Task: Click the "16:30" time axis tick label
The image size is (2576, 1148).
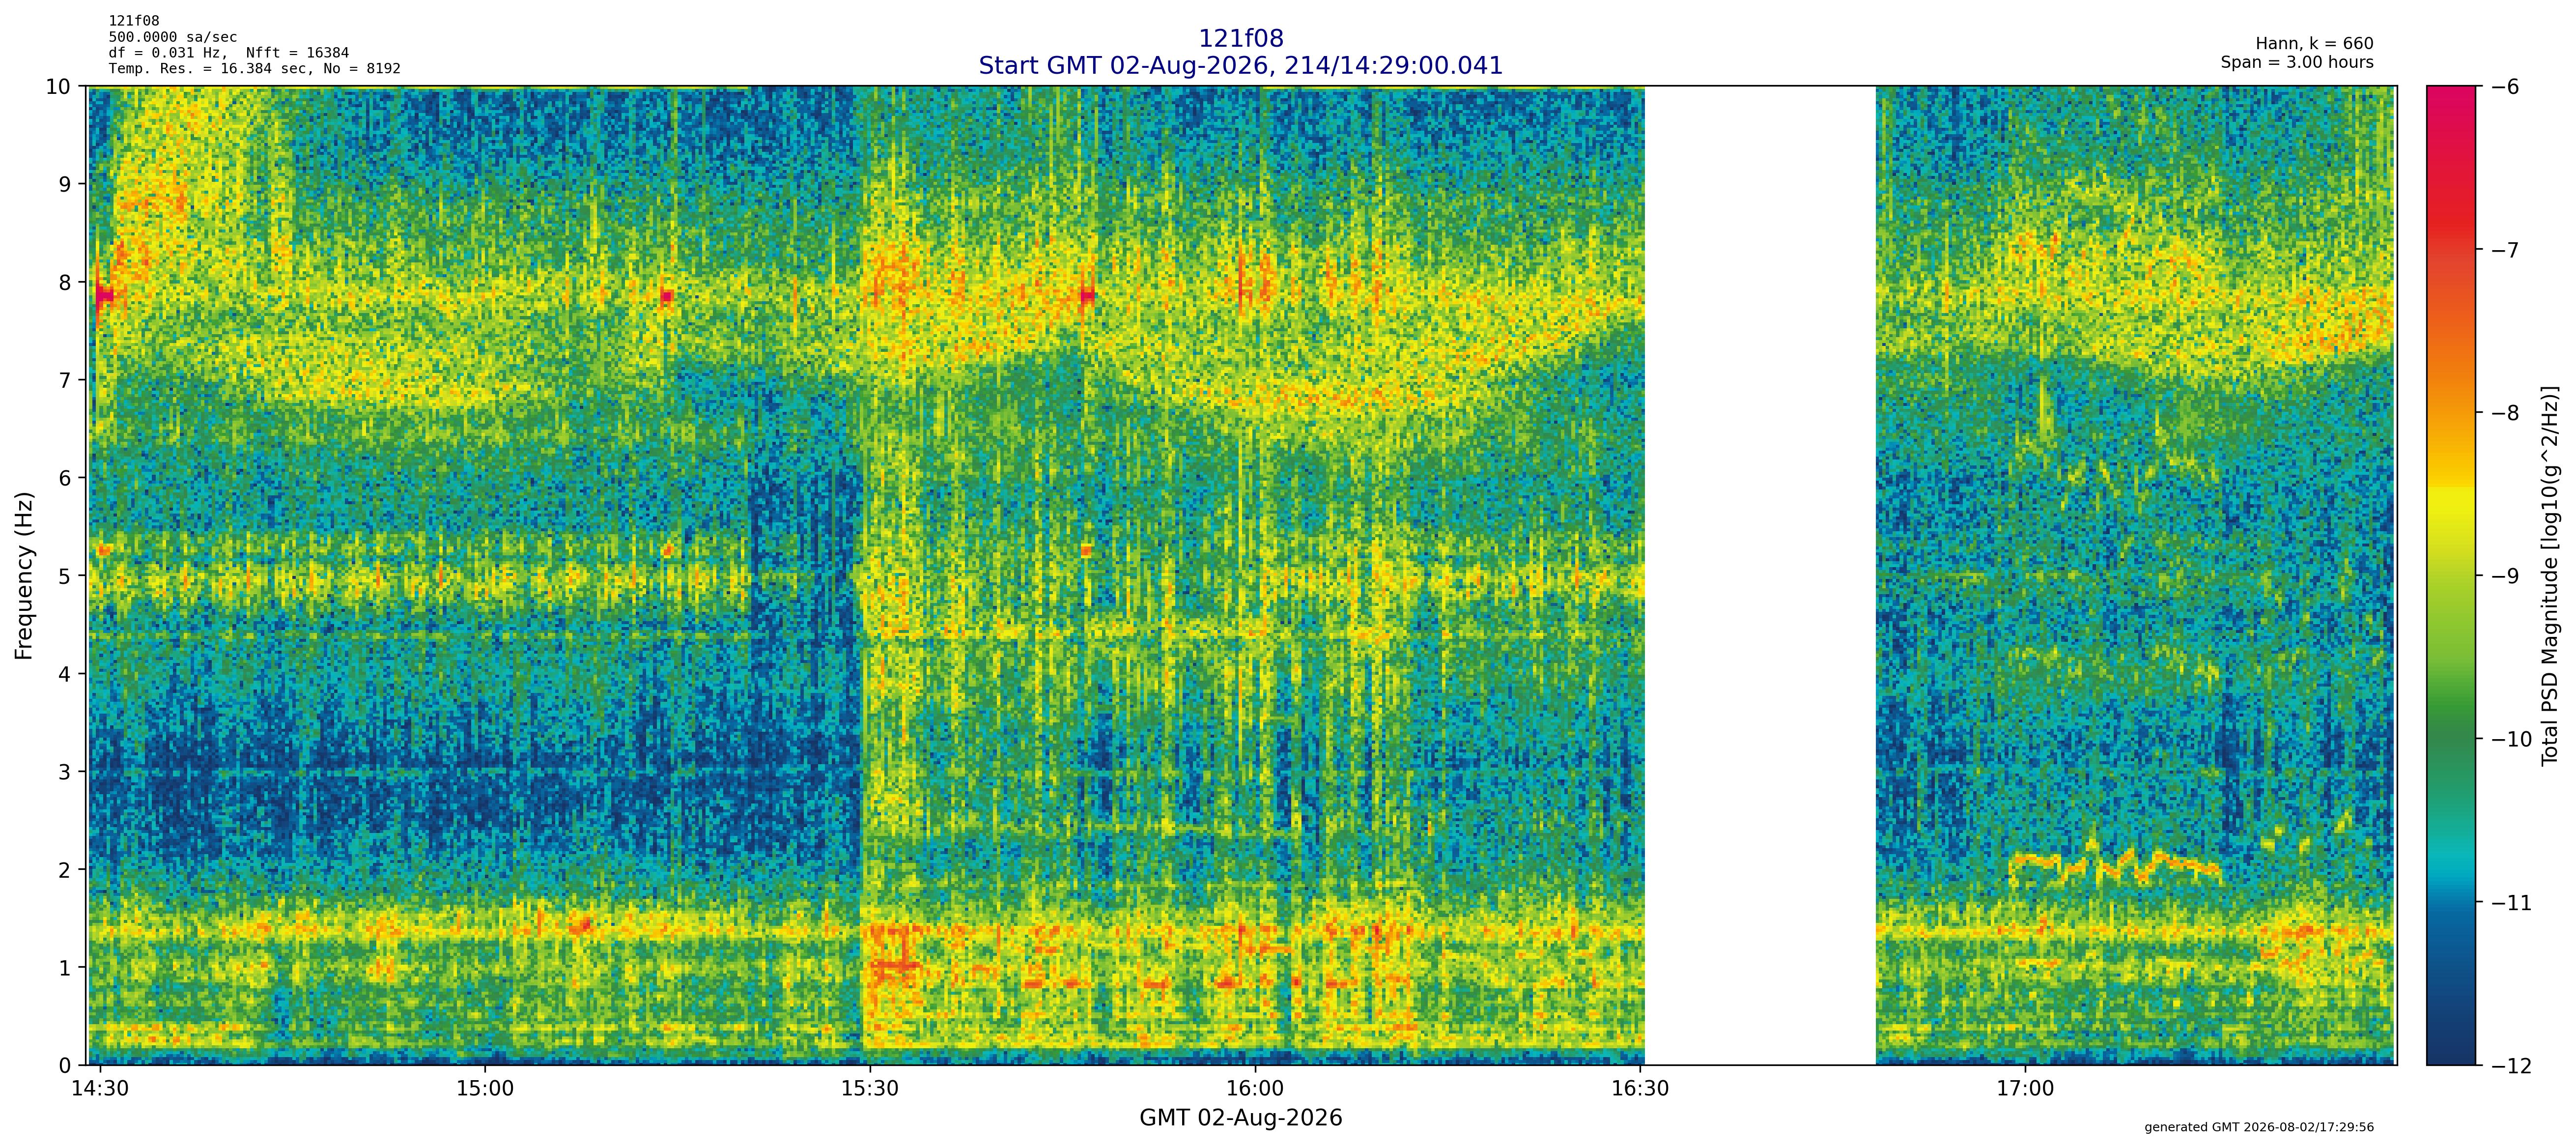Action: (x=1640, y=1088)
